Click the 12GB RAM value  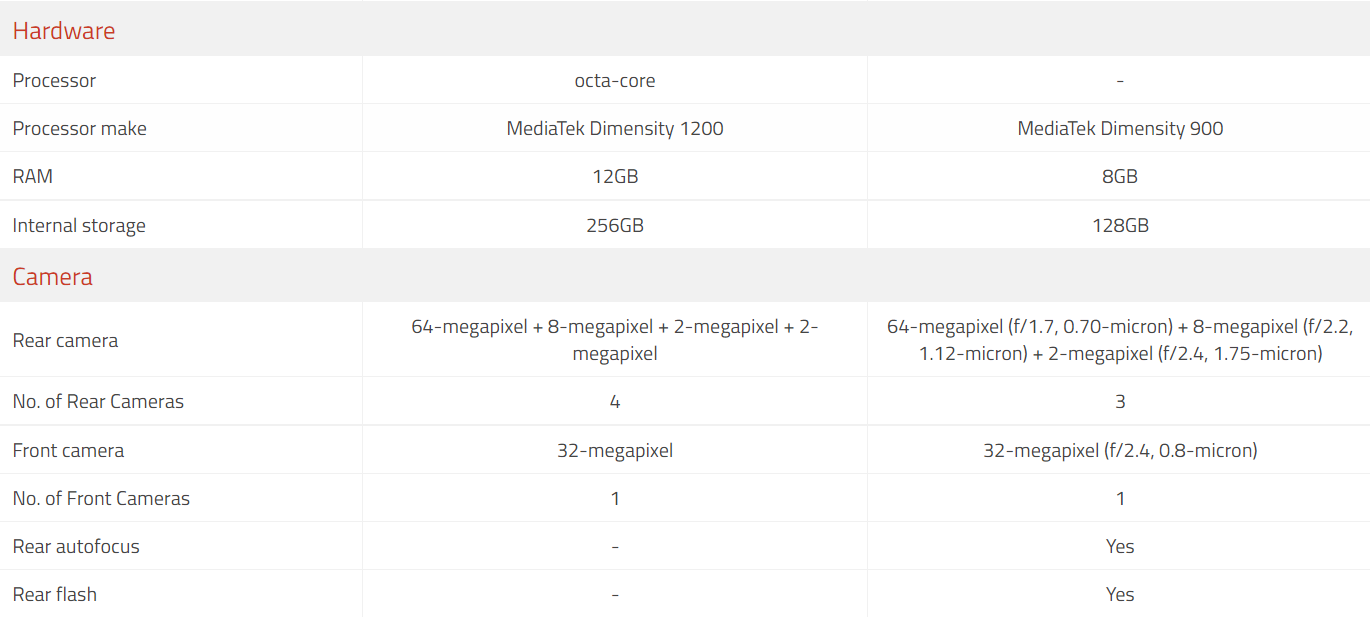(615, 177)
